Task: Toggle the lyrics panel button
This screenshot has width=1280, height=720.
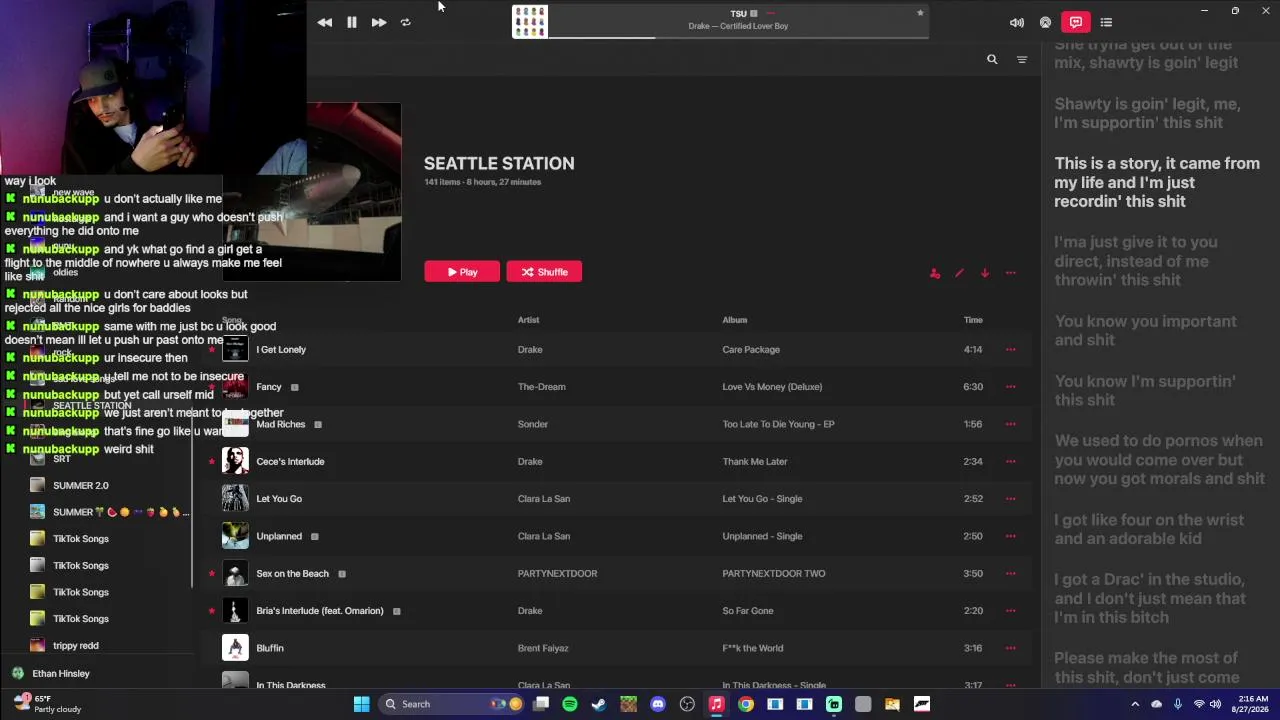Action: 1076,22
